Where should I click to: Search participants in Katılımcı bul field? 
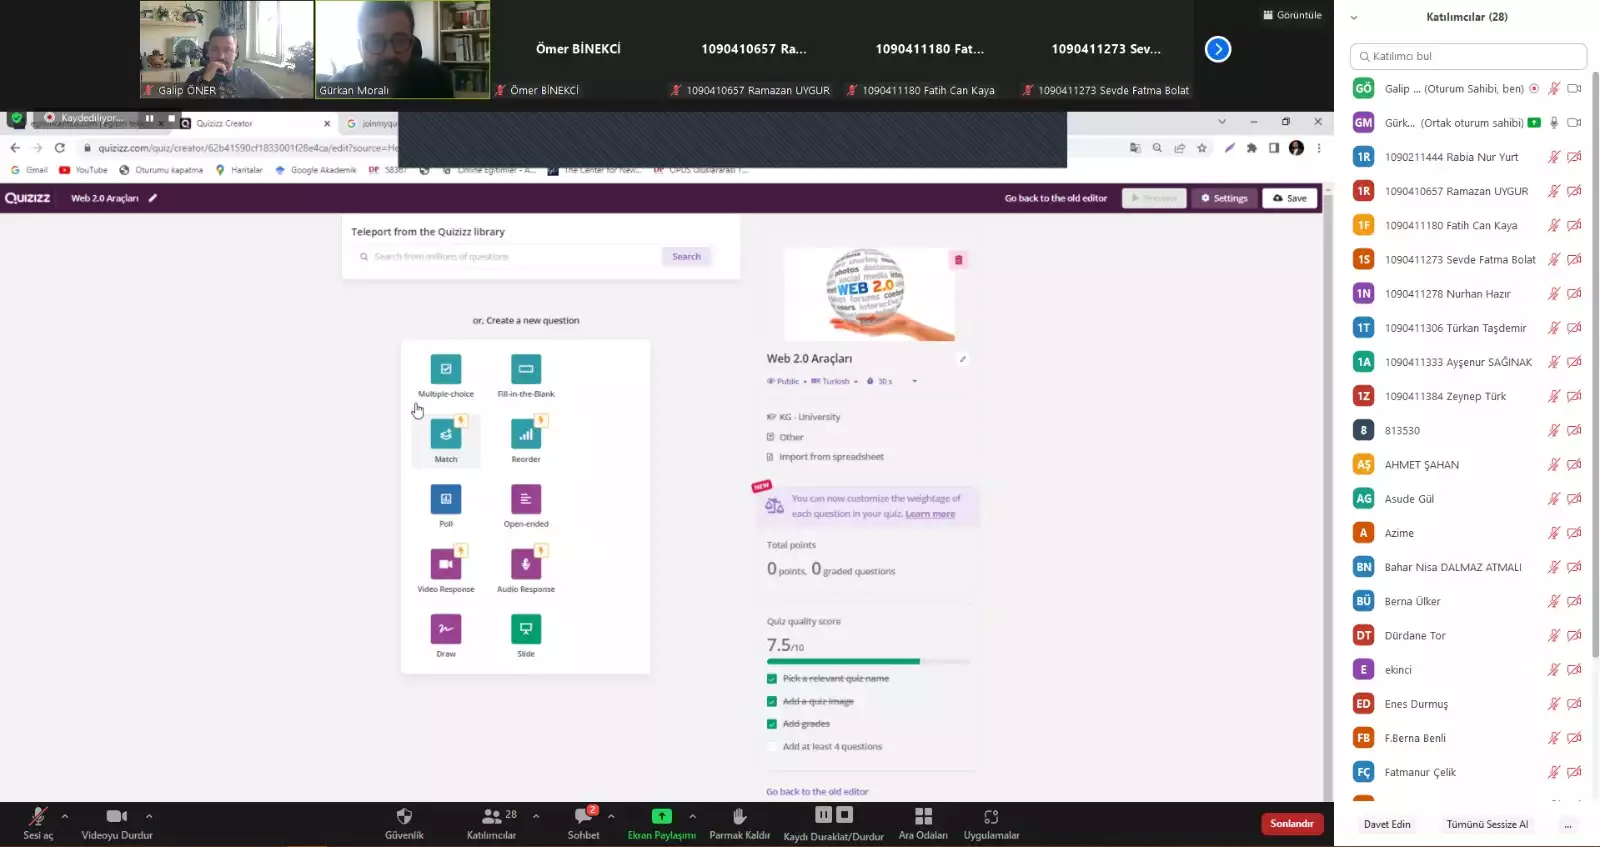point(1468,56)
